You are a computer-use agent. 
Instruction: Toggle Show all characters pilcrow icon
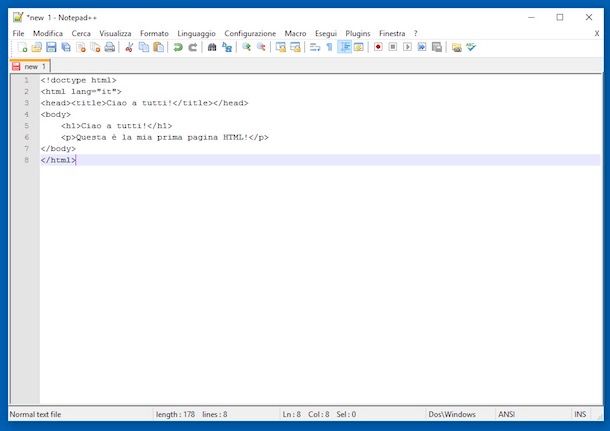point(330,47)
